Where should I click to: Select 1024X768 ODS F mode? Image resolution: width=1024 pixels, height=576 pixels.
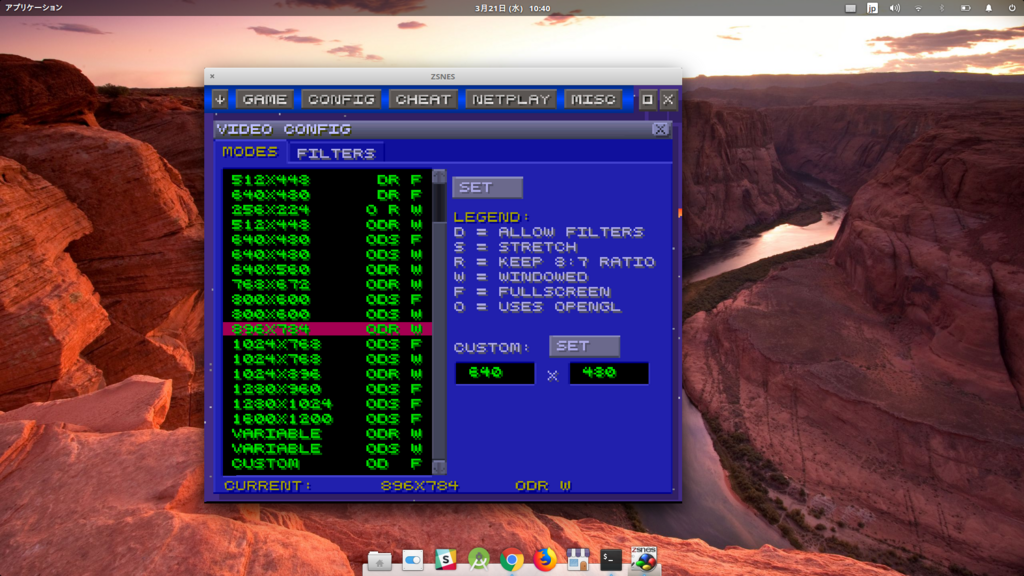click(x=327, y=344)
